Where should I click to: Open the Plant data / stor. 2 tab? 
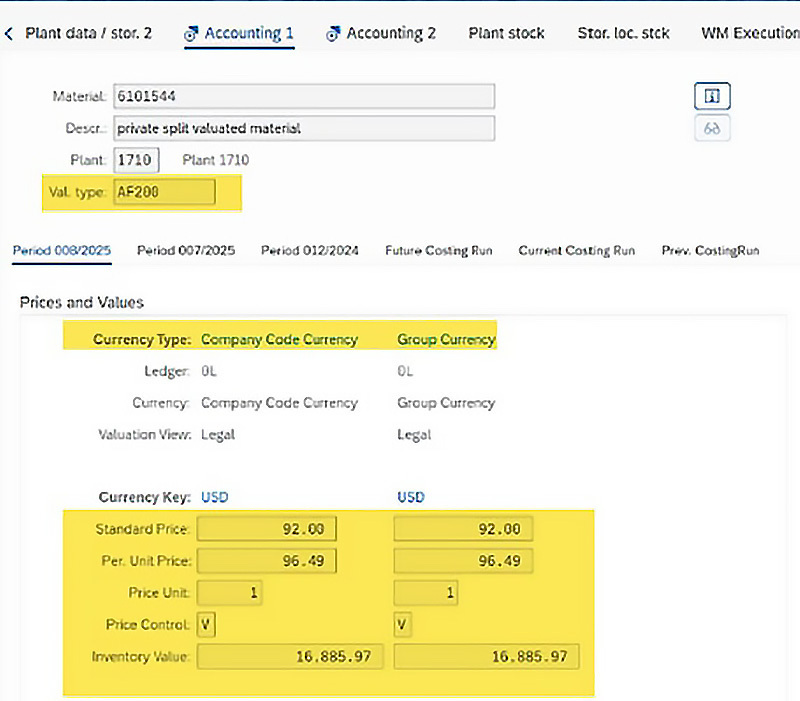[88, 33]
